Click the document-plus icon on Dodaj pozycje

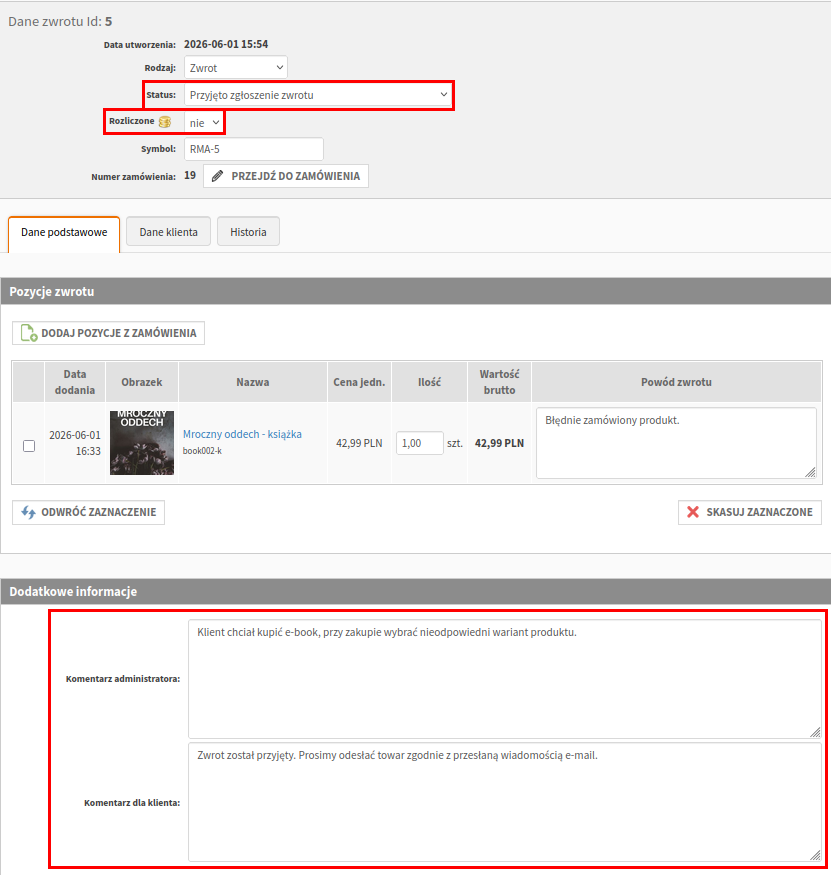coord(28,333)
